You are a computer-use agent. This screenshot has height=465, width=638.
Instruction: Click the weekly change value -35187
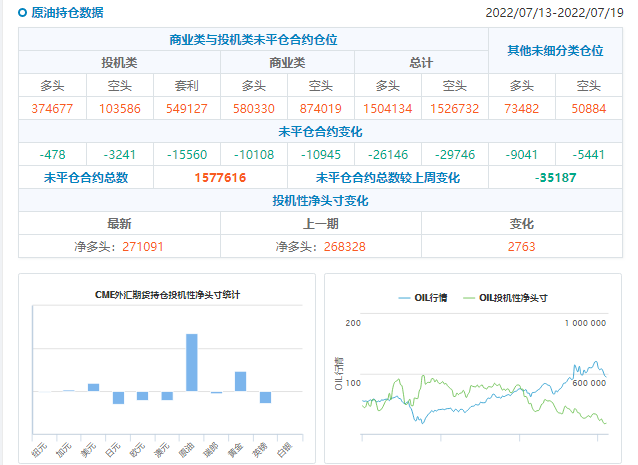[x=555, y=178]
